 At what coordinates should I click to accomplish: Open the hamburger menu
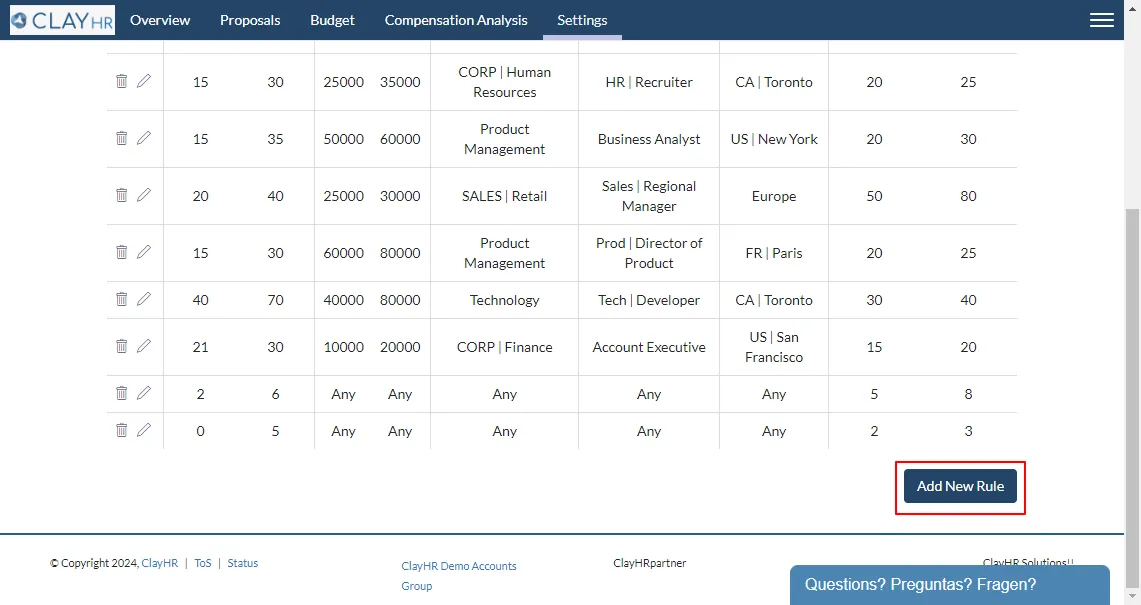click(x=1101, y=20)
